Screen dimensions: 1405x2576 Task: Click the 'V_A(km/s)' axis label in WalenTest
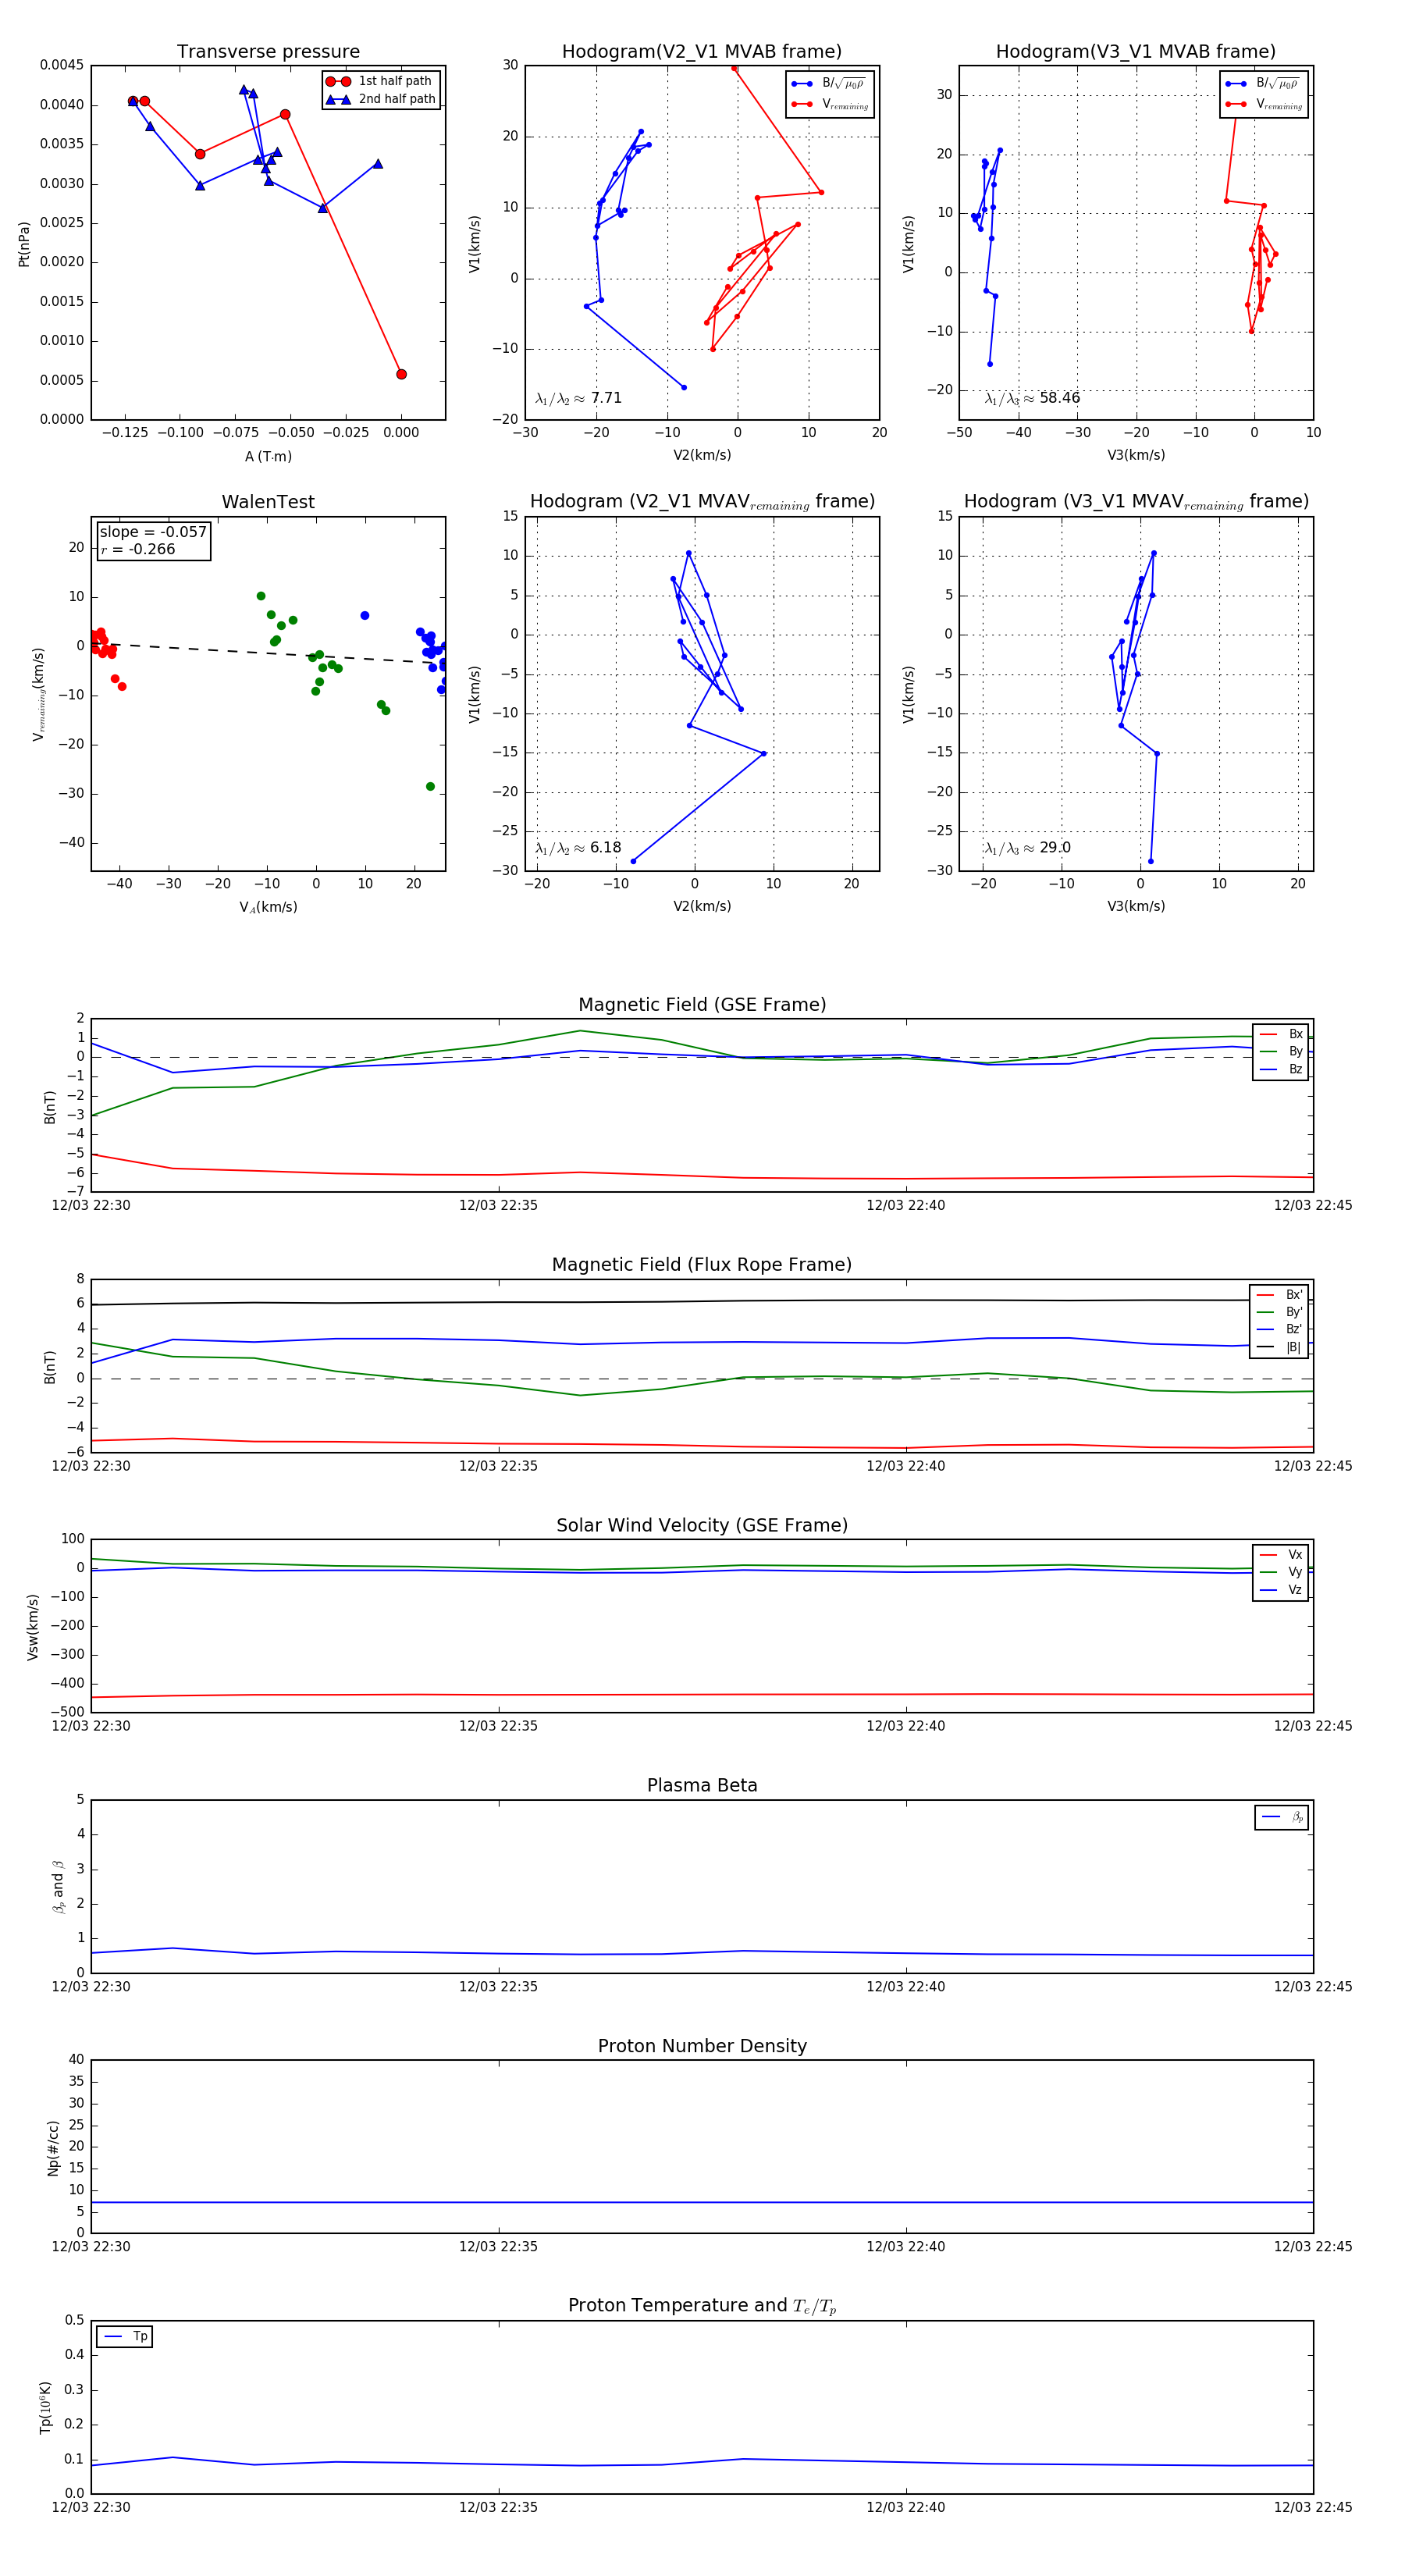[268, 907]
